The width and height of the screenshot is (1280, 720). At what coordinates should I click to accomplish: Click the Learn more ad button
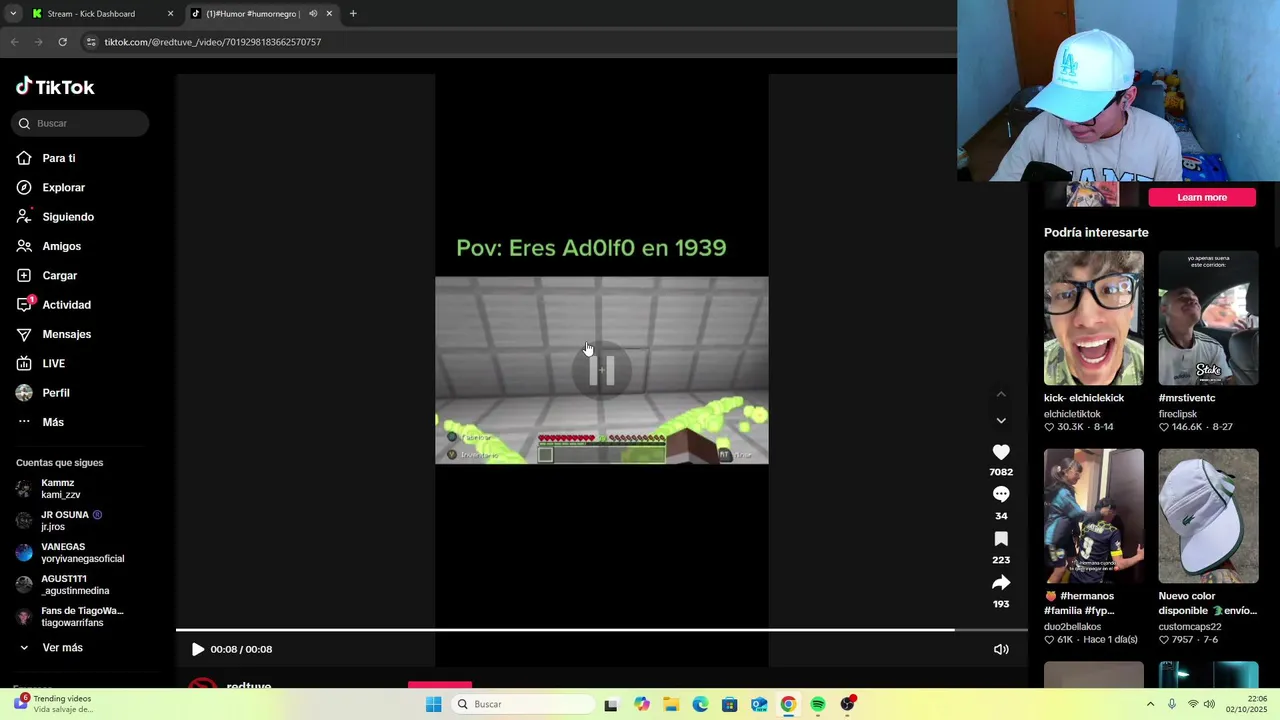(1202, 197)
